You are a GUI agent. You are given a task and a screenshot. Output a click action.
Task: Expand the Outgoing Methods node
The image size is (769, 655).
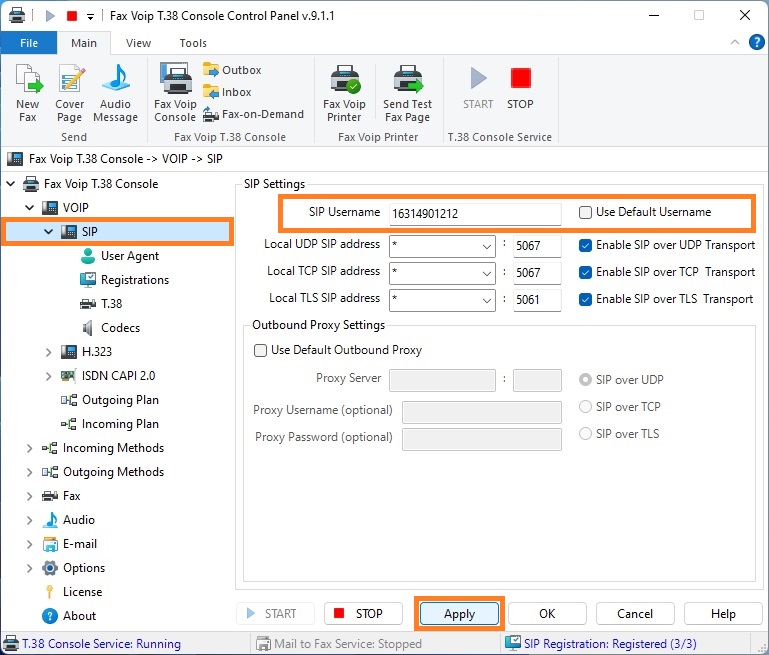29,472
